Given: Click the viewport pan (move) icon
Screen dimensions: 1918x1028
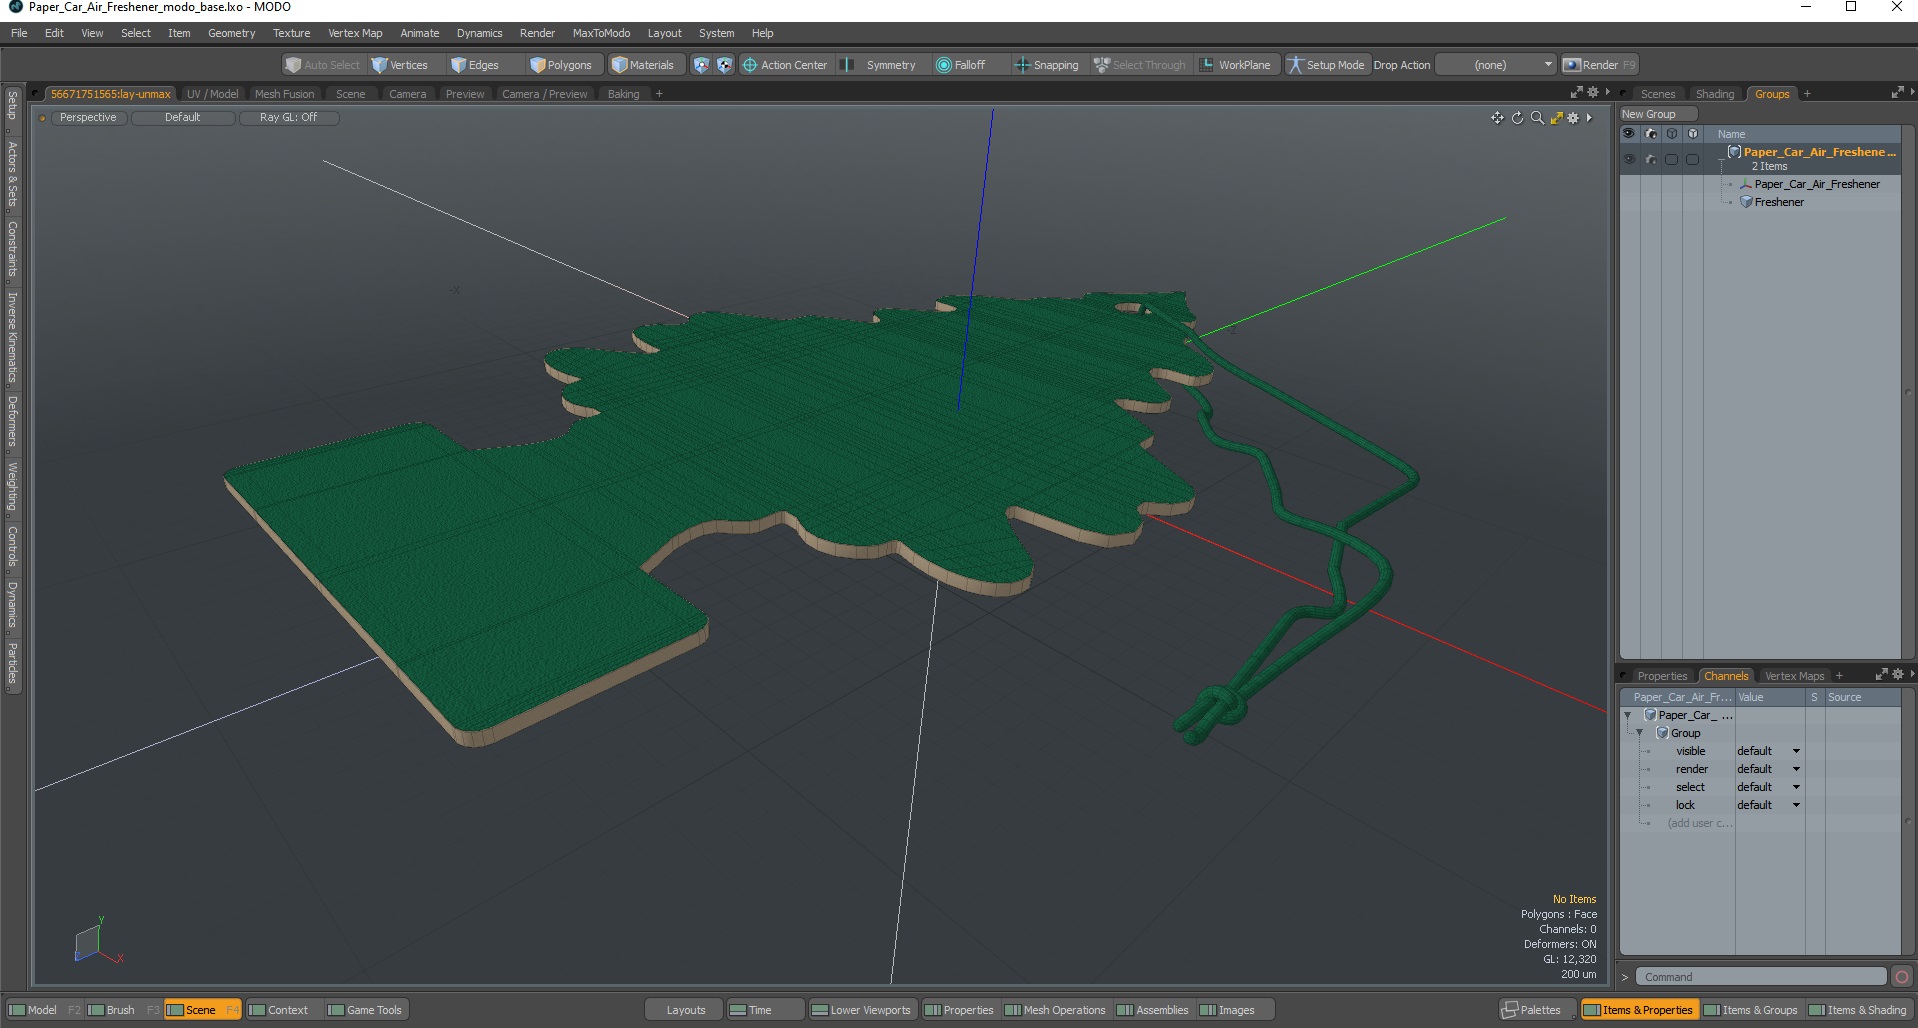Looking at the screenshot, I should coord(1497,118).
